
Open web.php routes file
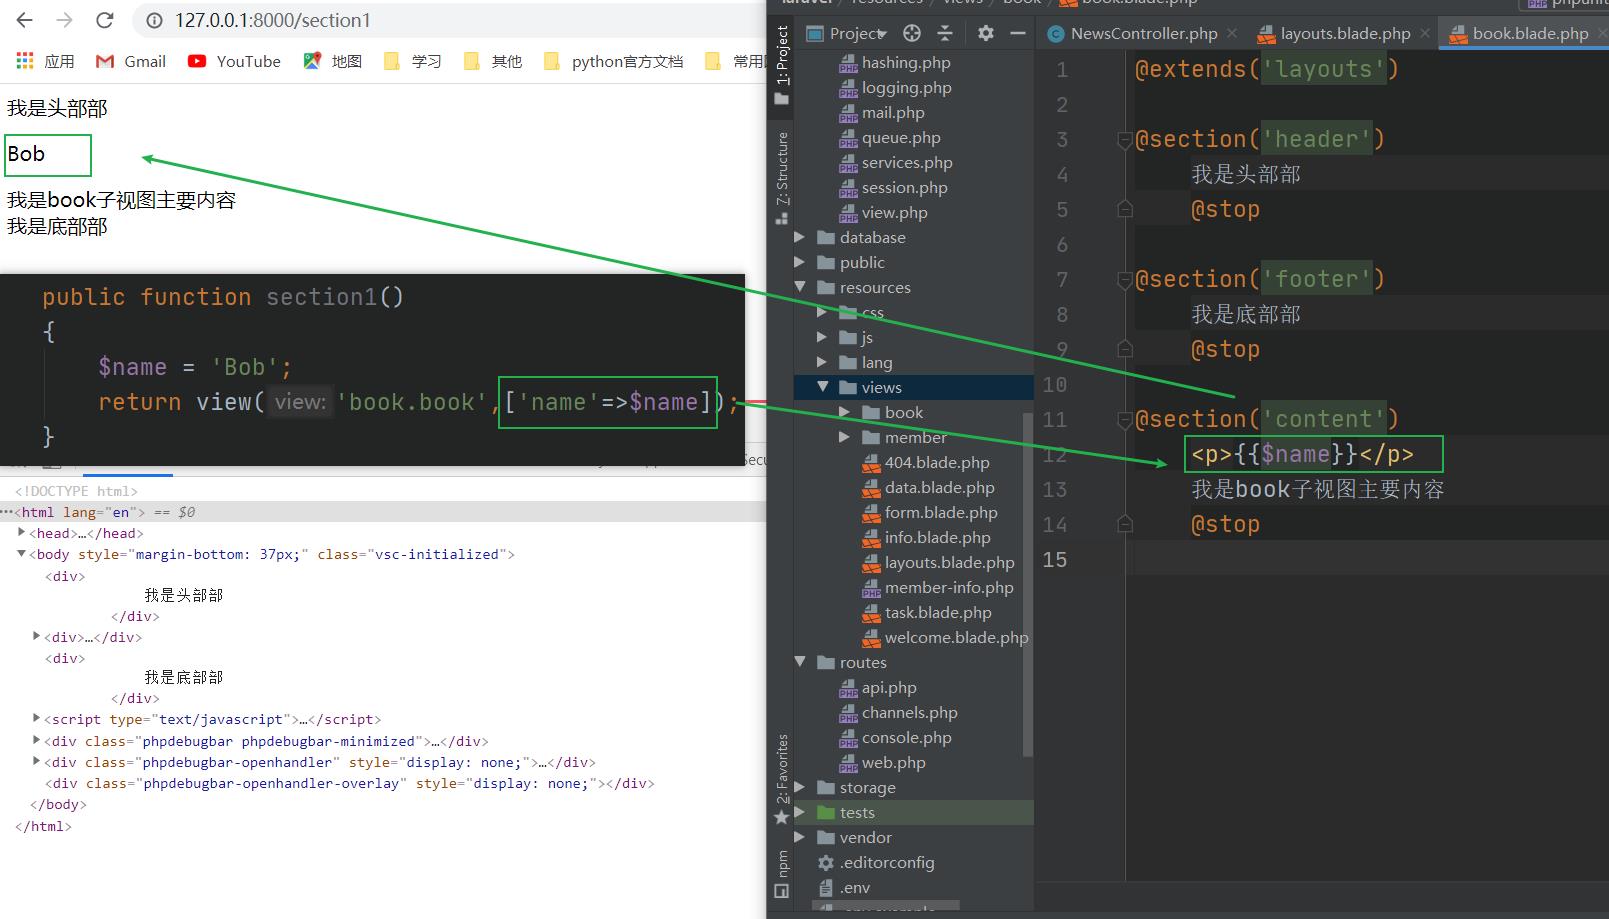coord(882,762)
